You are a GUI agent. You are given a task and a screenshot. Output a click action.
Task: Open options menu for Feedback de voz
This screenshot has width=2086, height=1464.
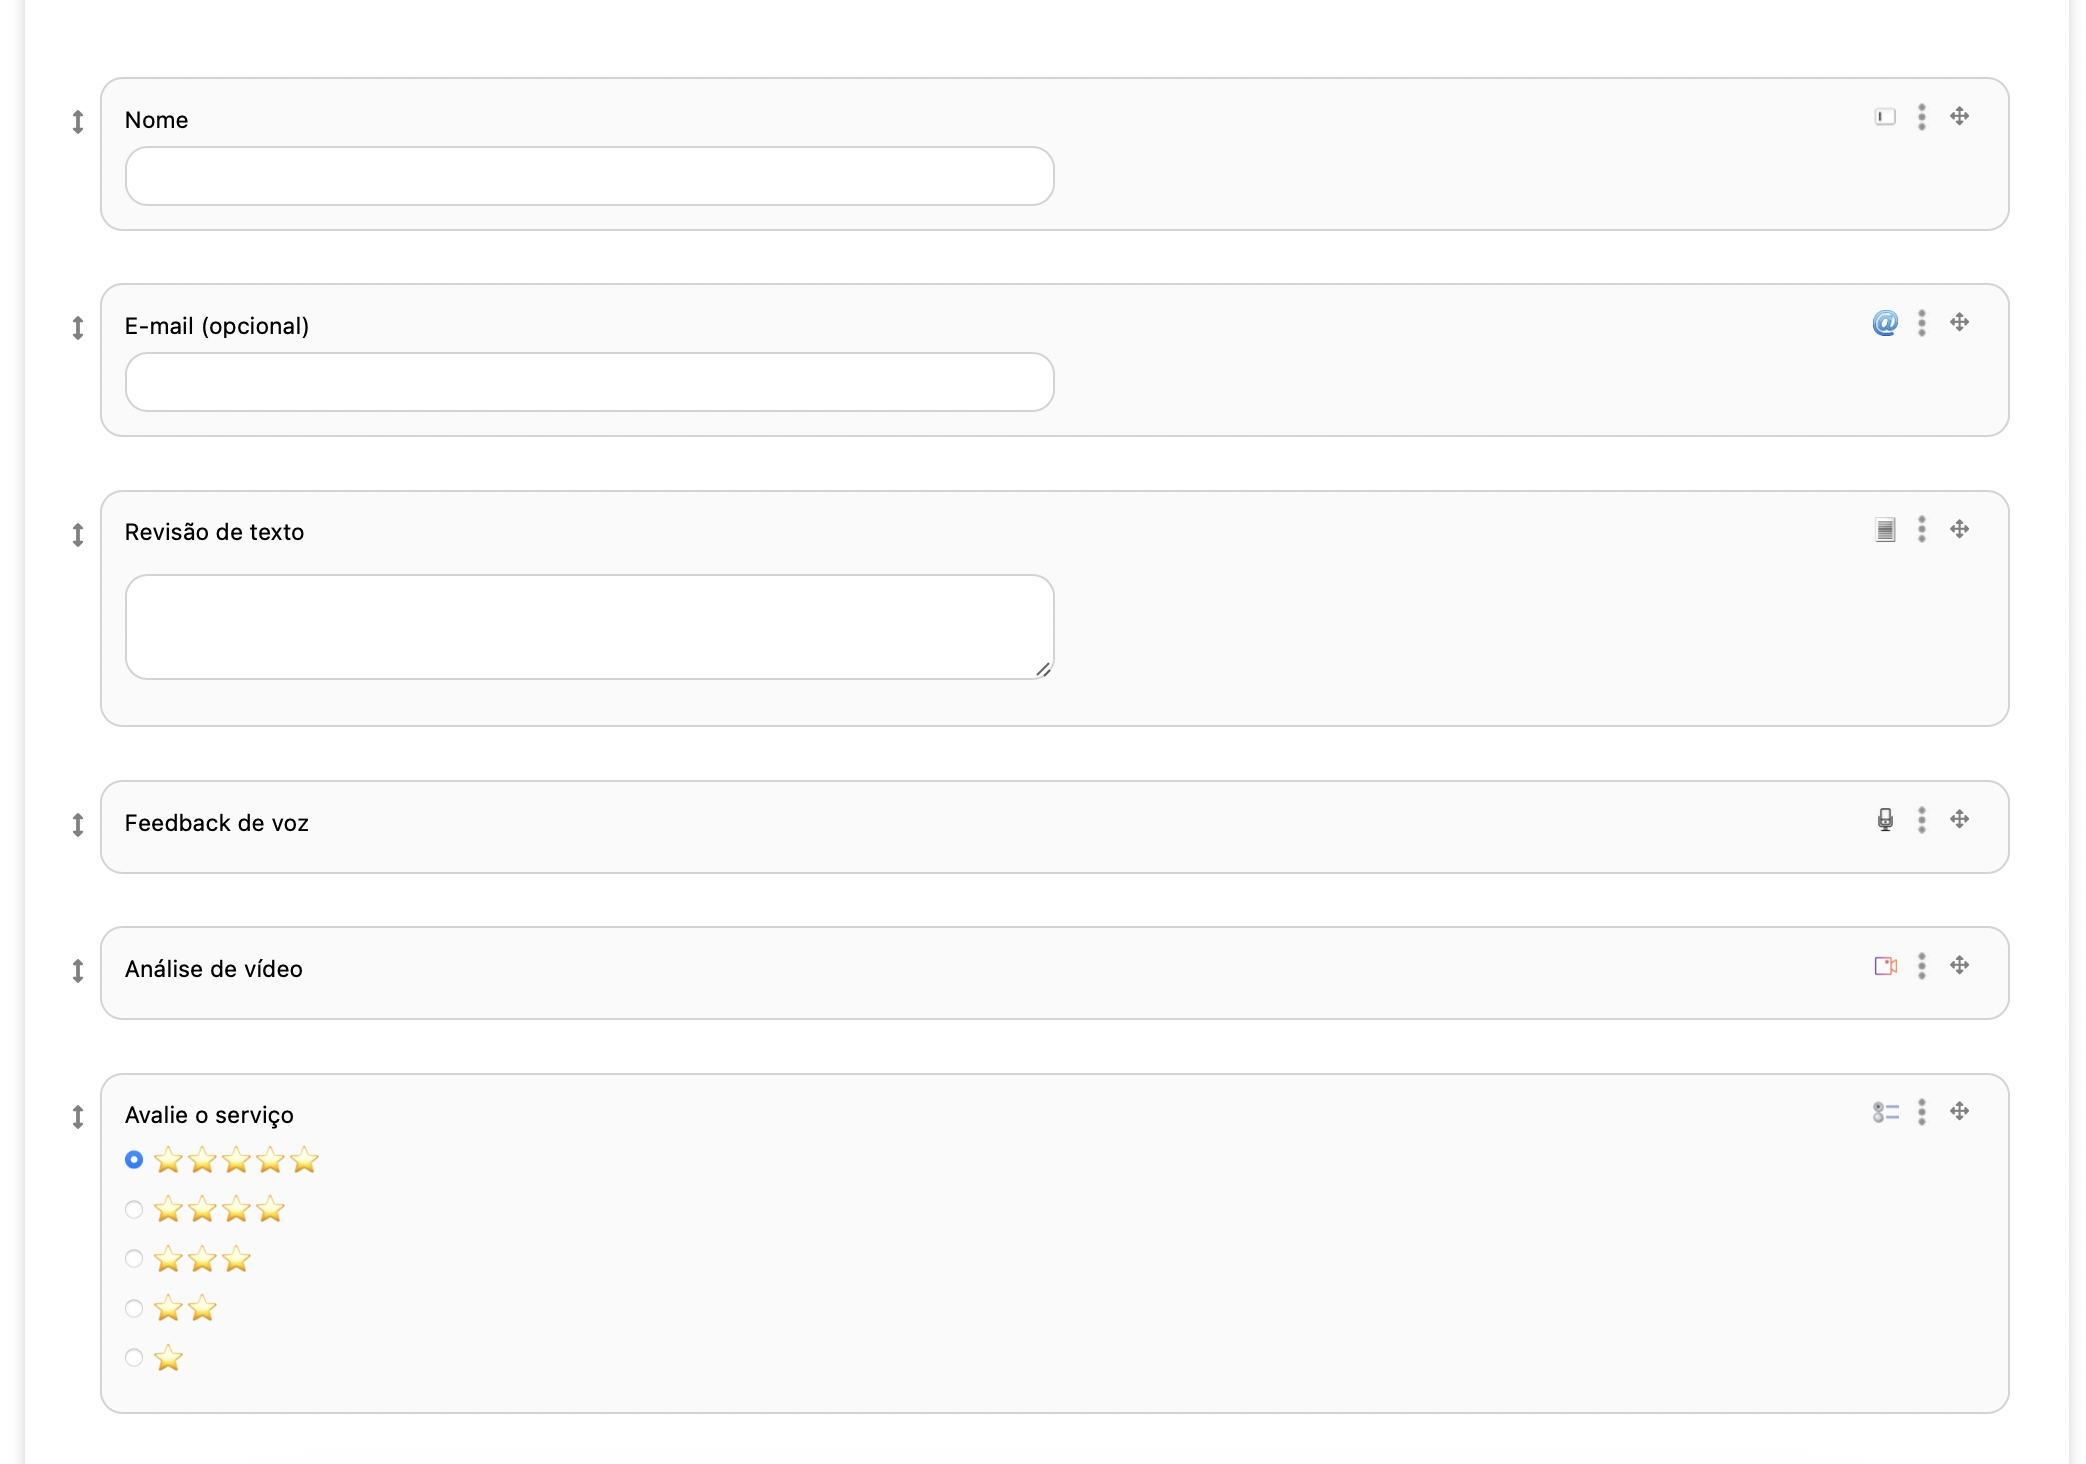(x=1922, y=820)
